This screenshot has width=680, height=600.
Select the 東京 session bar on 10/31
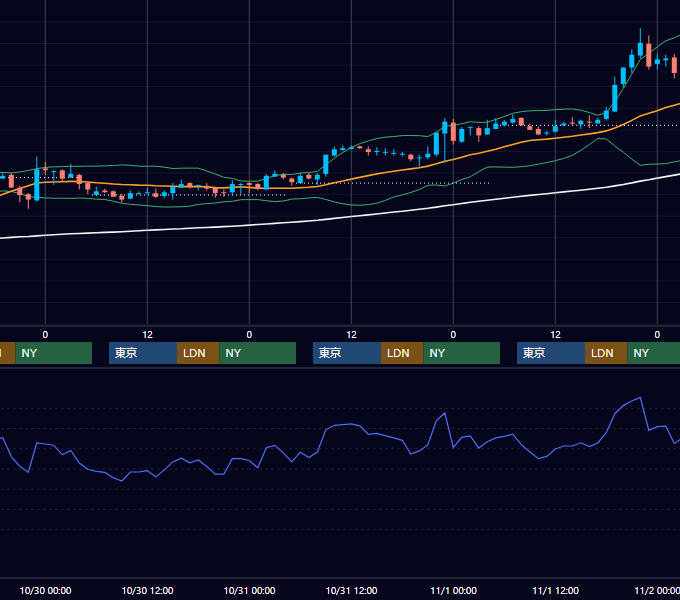(347, 353)
